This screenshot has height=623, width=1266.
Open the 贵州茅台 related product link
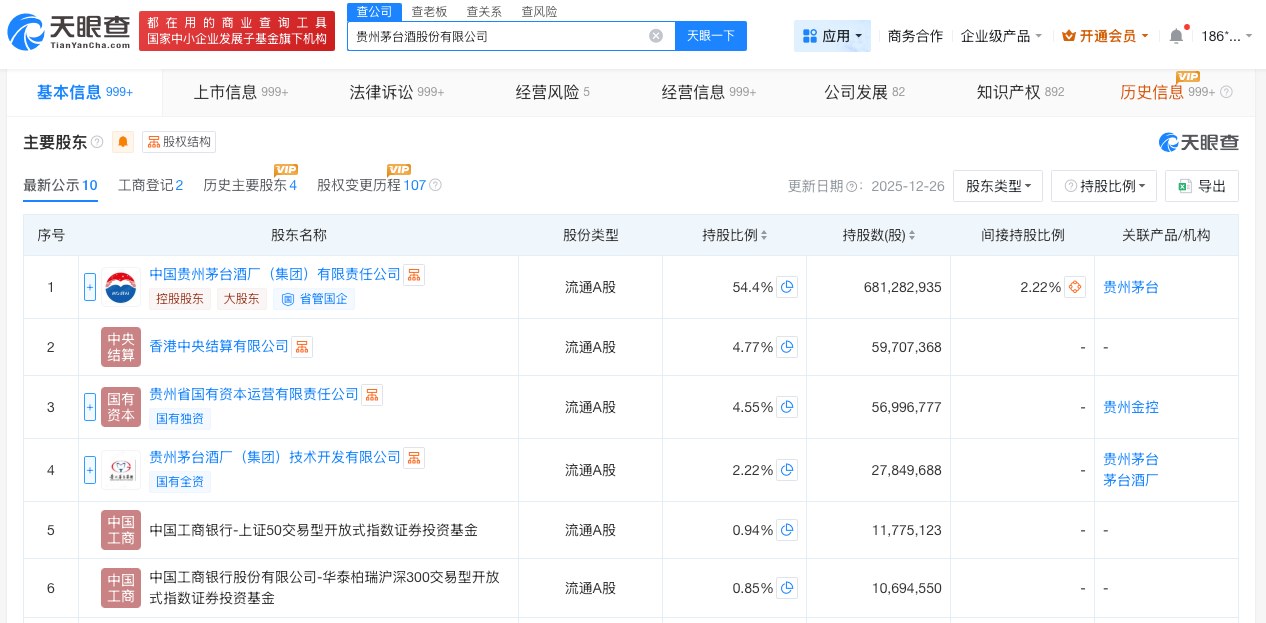1131,287
